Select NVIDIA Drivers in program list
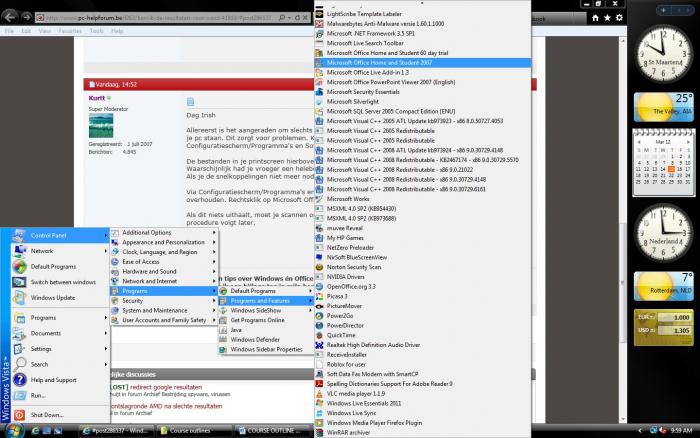This screenshot has width=700, height=438. point(422,277)
